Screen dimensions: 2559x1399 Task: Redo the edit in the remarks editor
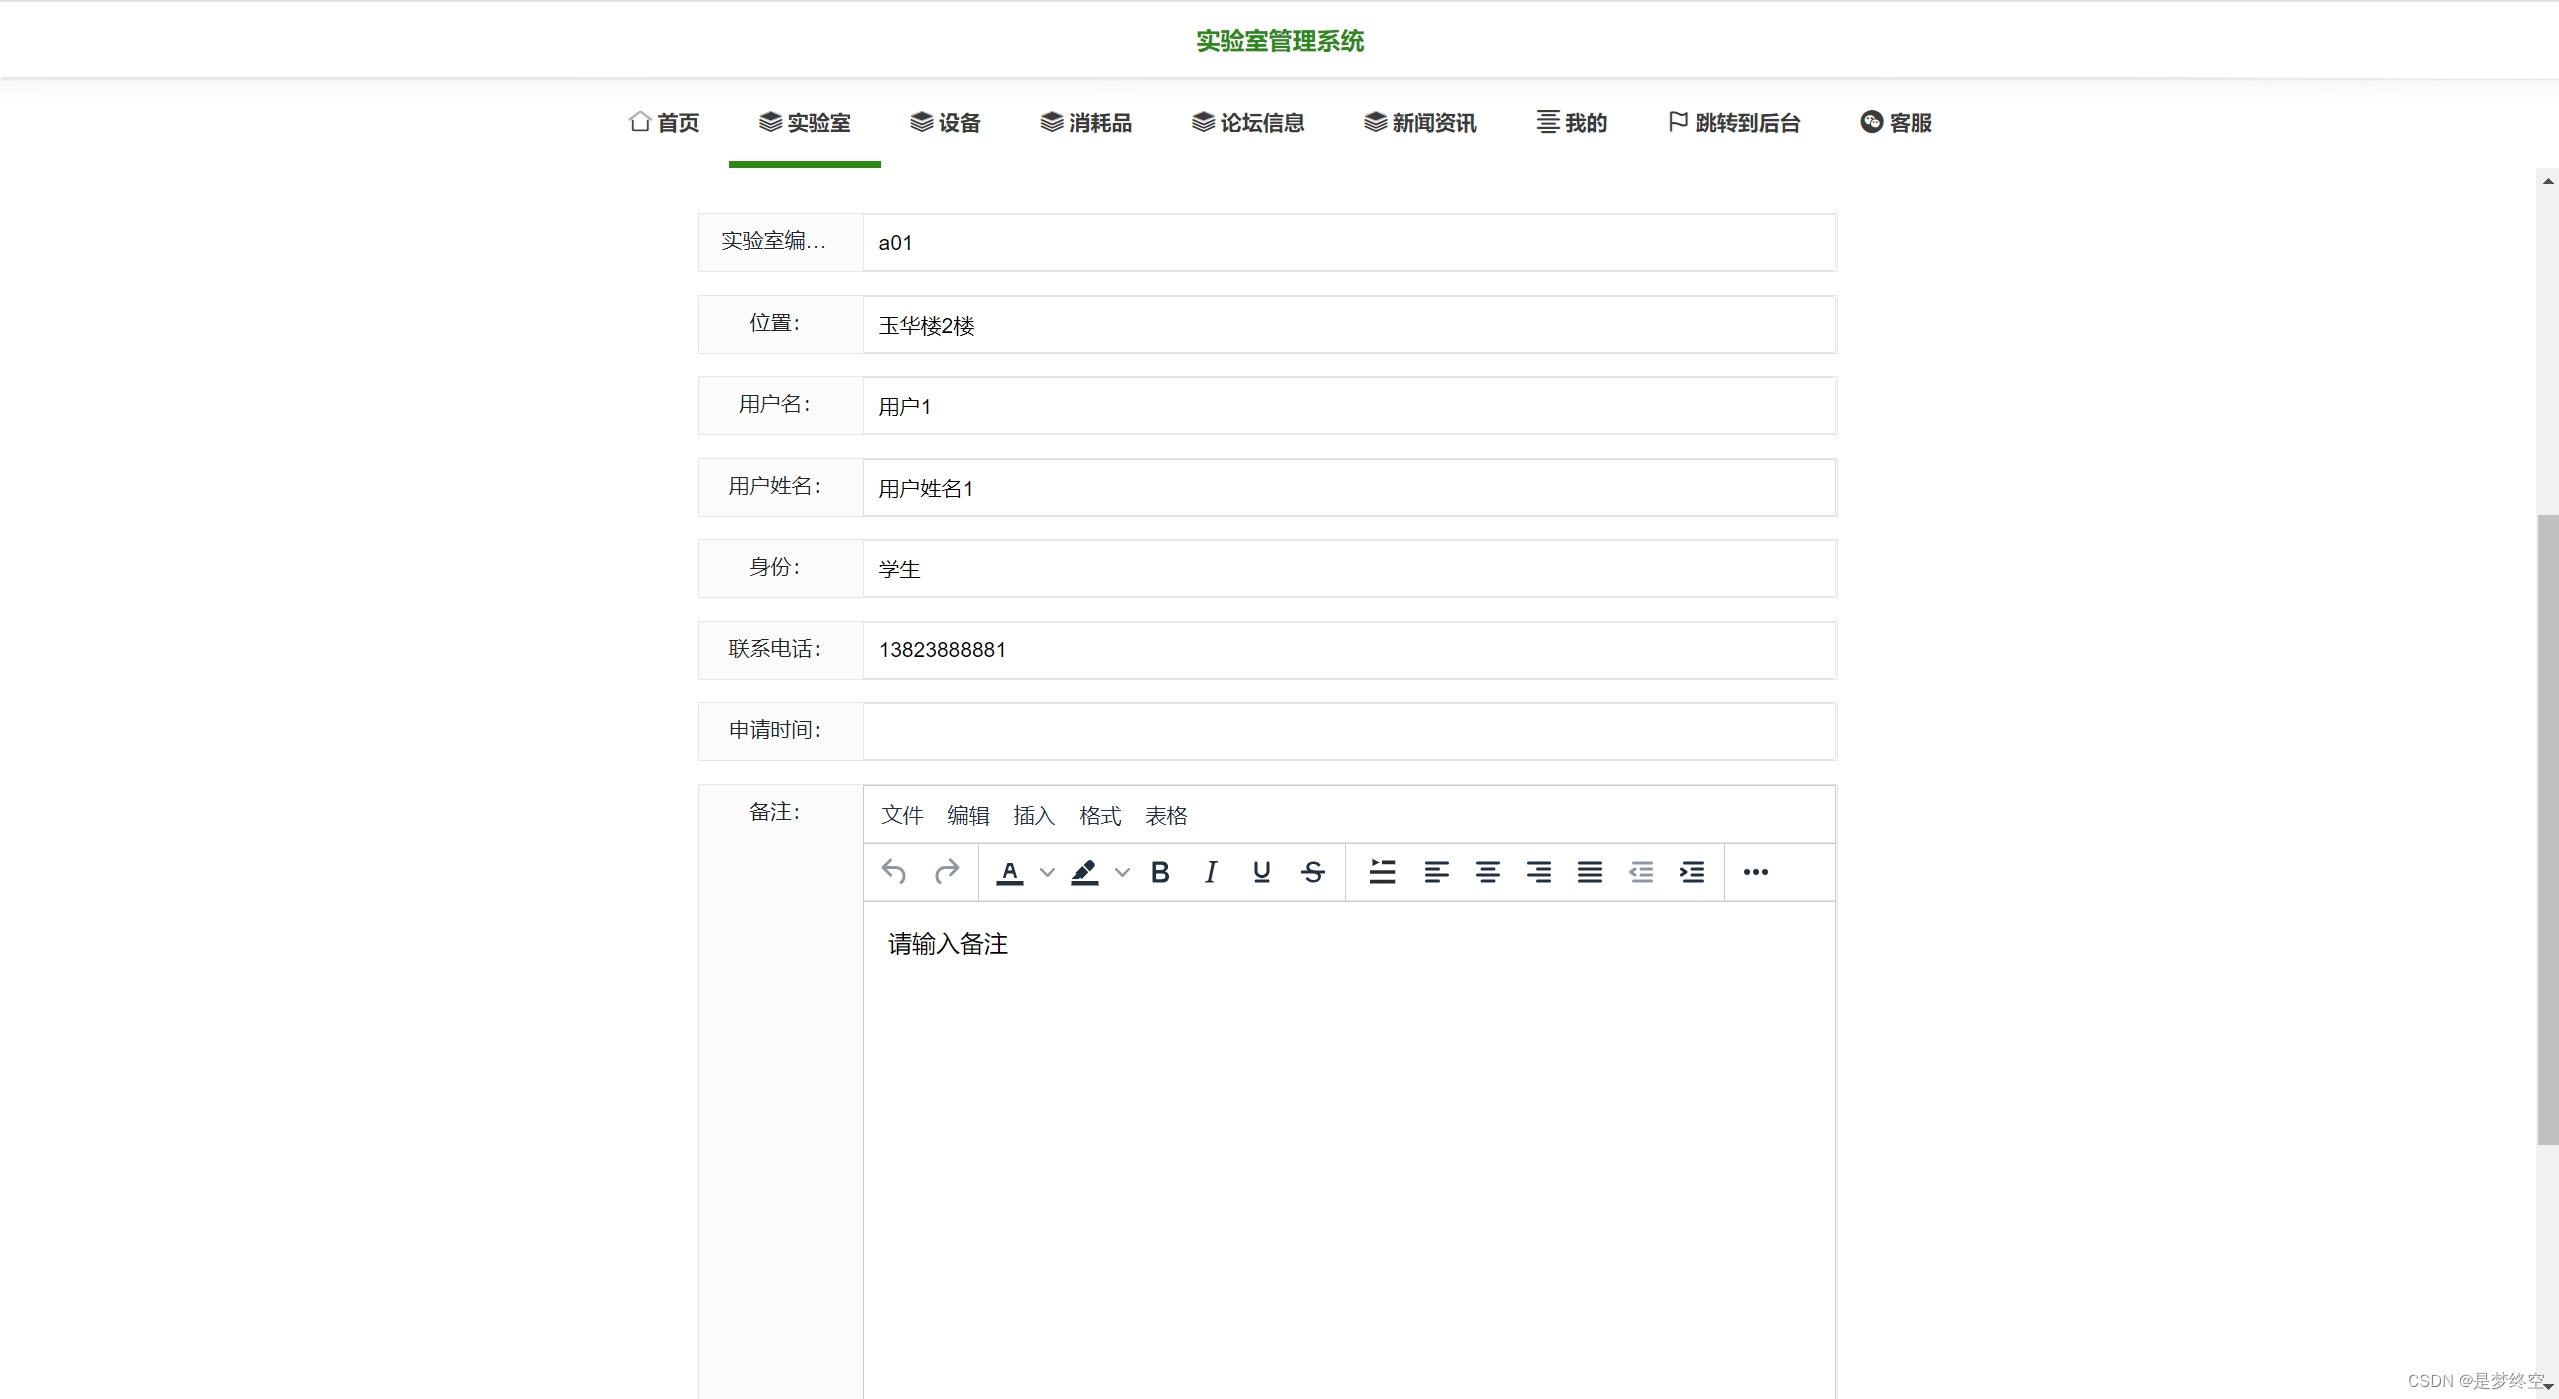pyautogui.click(x=946, y=872)
